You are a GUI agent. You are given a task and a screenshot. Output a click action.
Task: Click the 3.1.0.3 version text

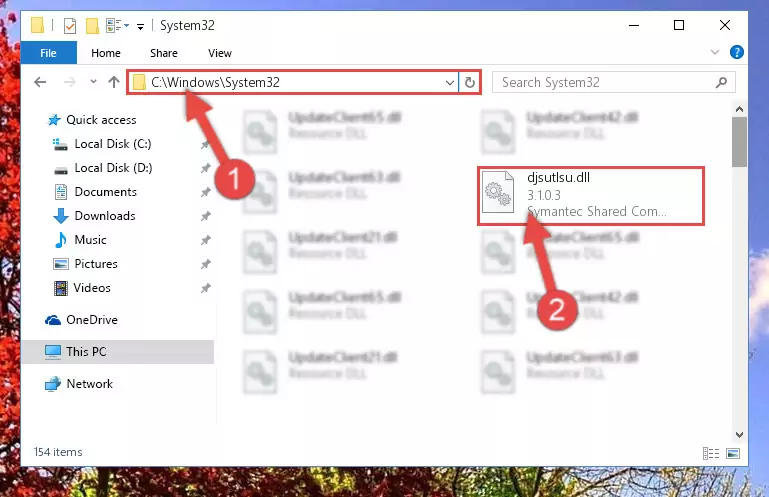[543, 195]
